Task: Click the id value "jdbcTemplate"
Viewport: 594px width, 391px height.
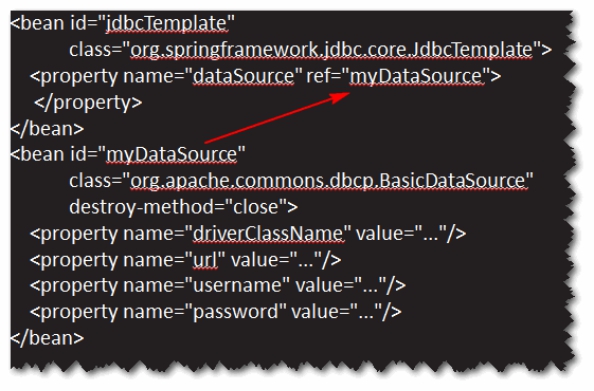Action: pos(167,24)
